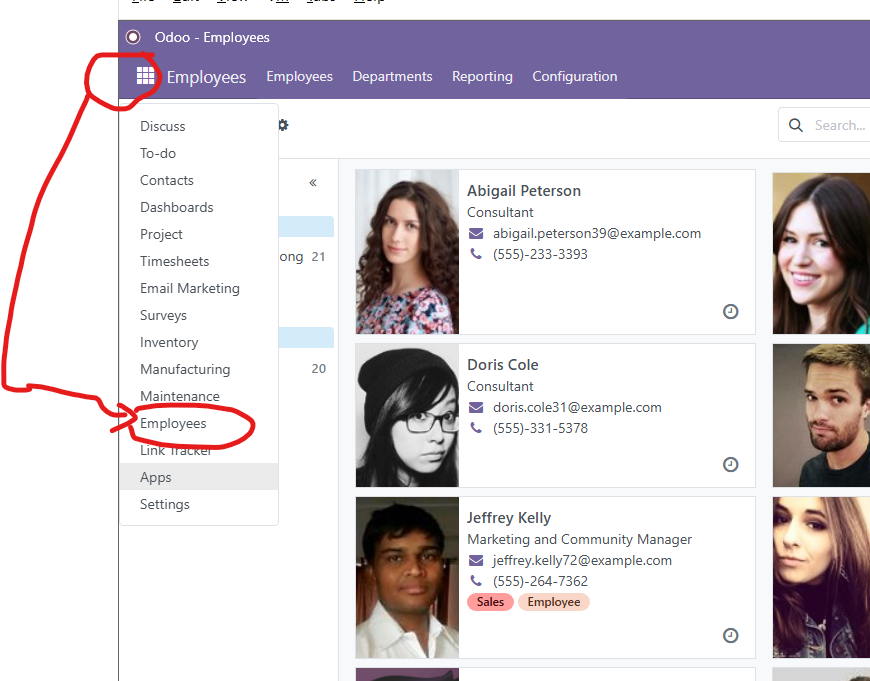Open Discuss from the apps dropdown
The height and width of the screenshot is (681, 870).
click(163, 126)
